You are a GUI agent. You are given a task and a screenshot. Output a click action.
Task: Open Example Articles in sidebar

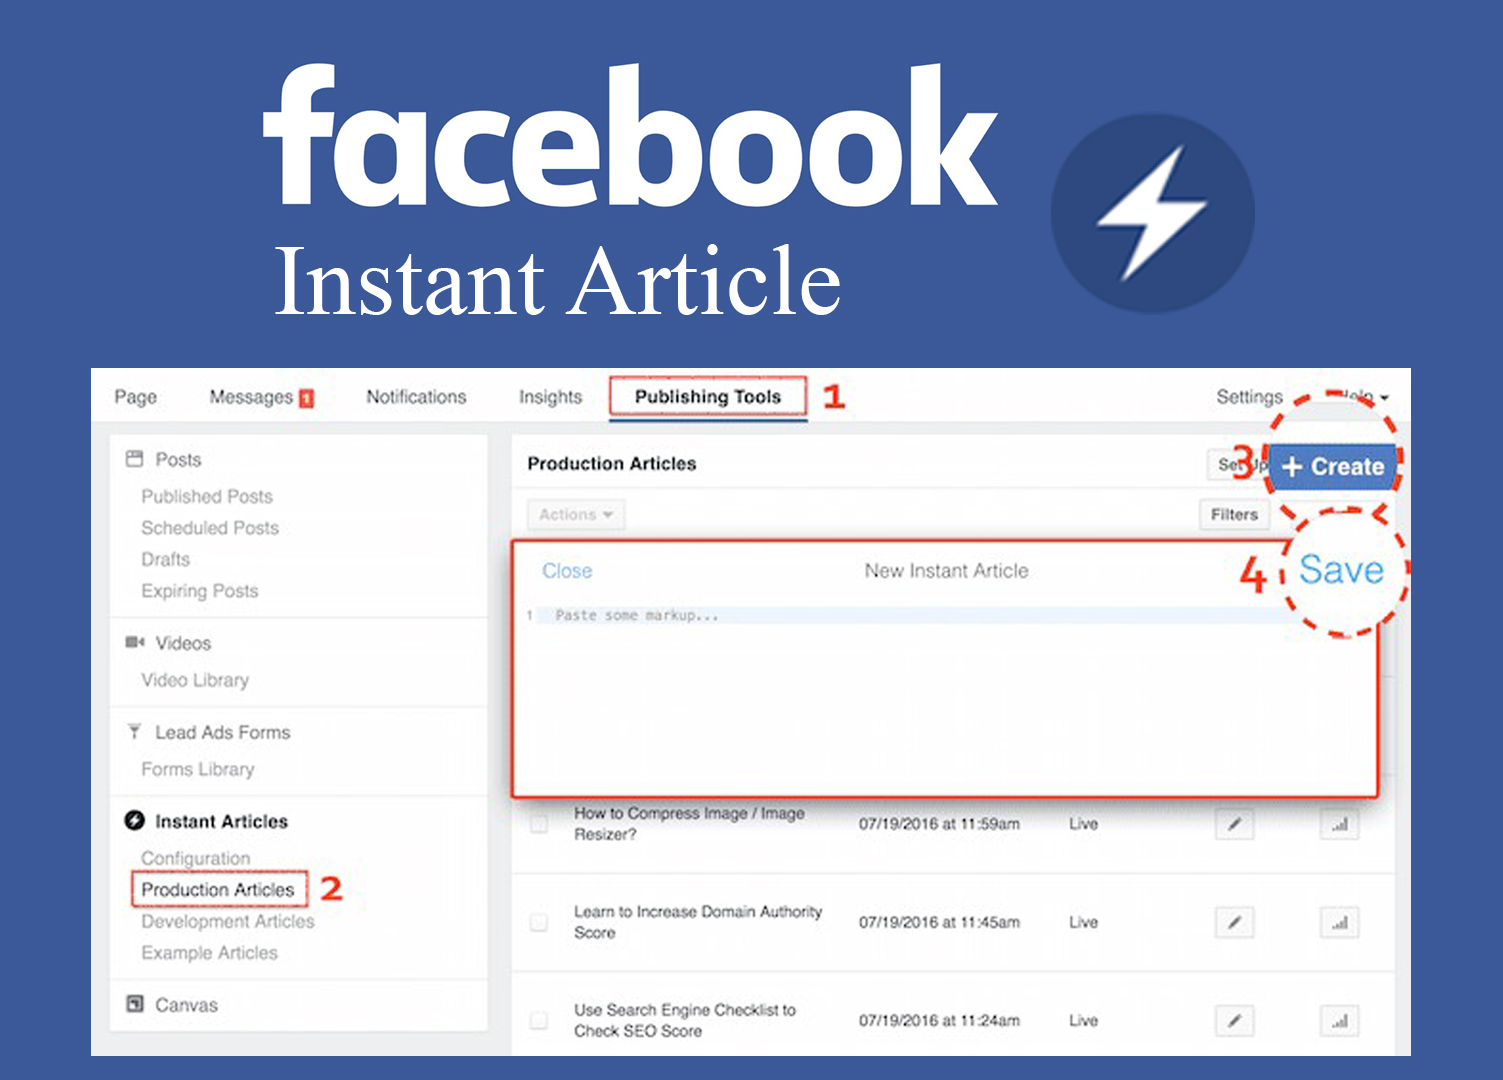click(x=209, y=952)
